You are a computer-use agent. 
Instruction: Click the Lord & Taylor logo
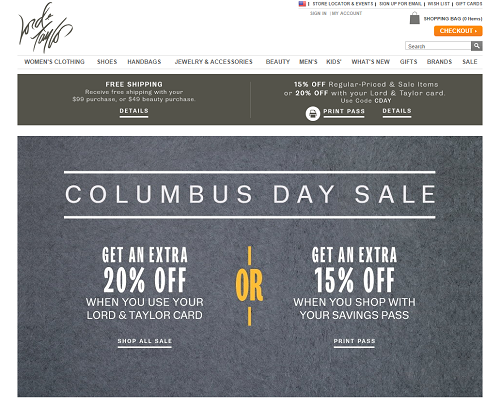(x=46, y=27)
